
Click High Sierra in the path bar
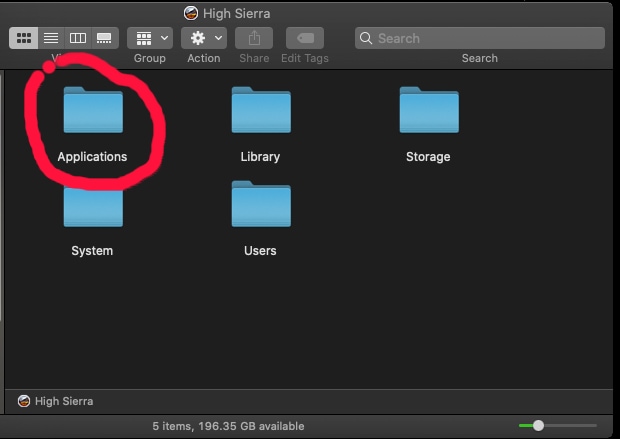(64, 401)
